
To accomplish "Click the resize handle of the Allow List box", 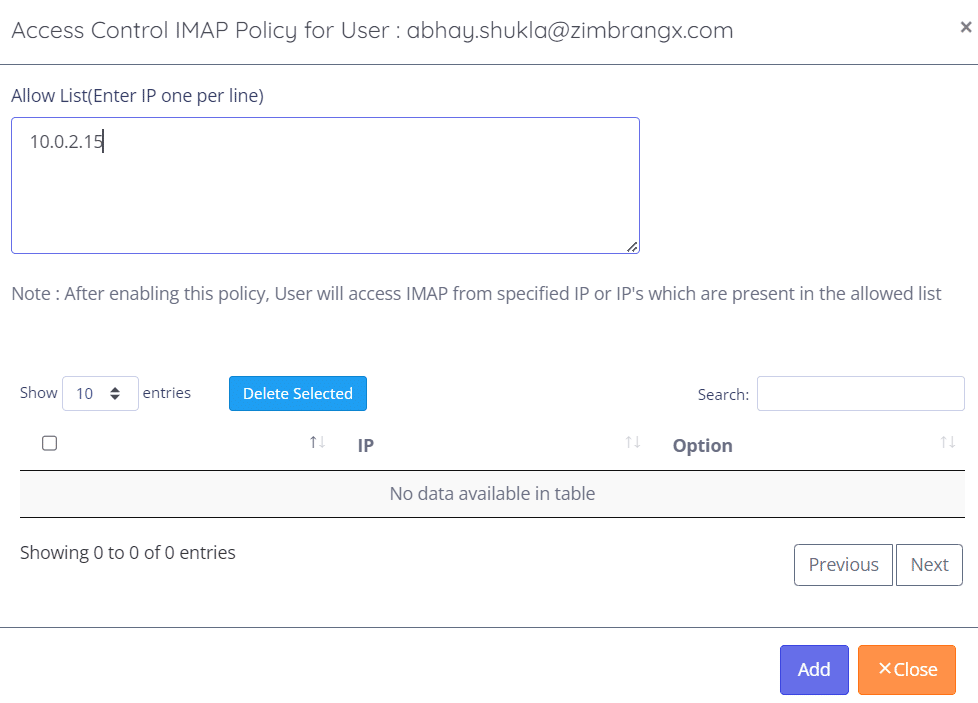I will [633, 247].
